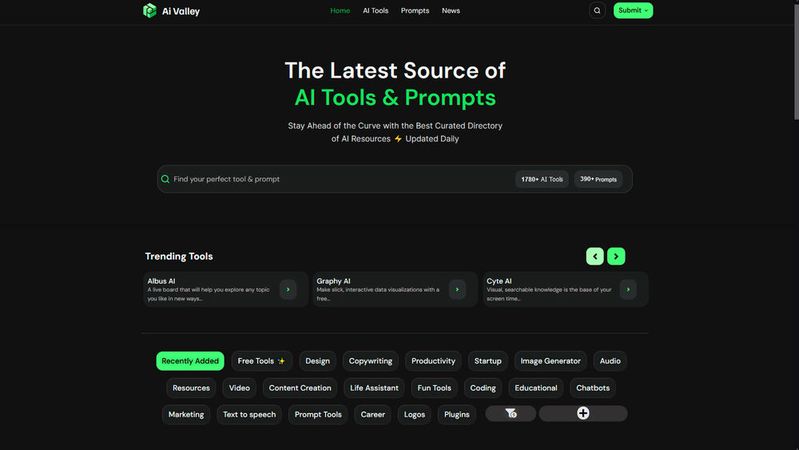Open Graphy AI via its arrow icon
799x450 pixels.
(x=457, y=289)
